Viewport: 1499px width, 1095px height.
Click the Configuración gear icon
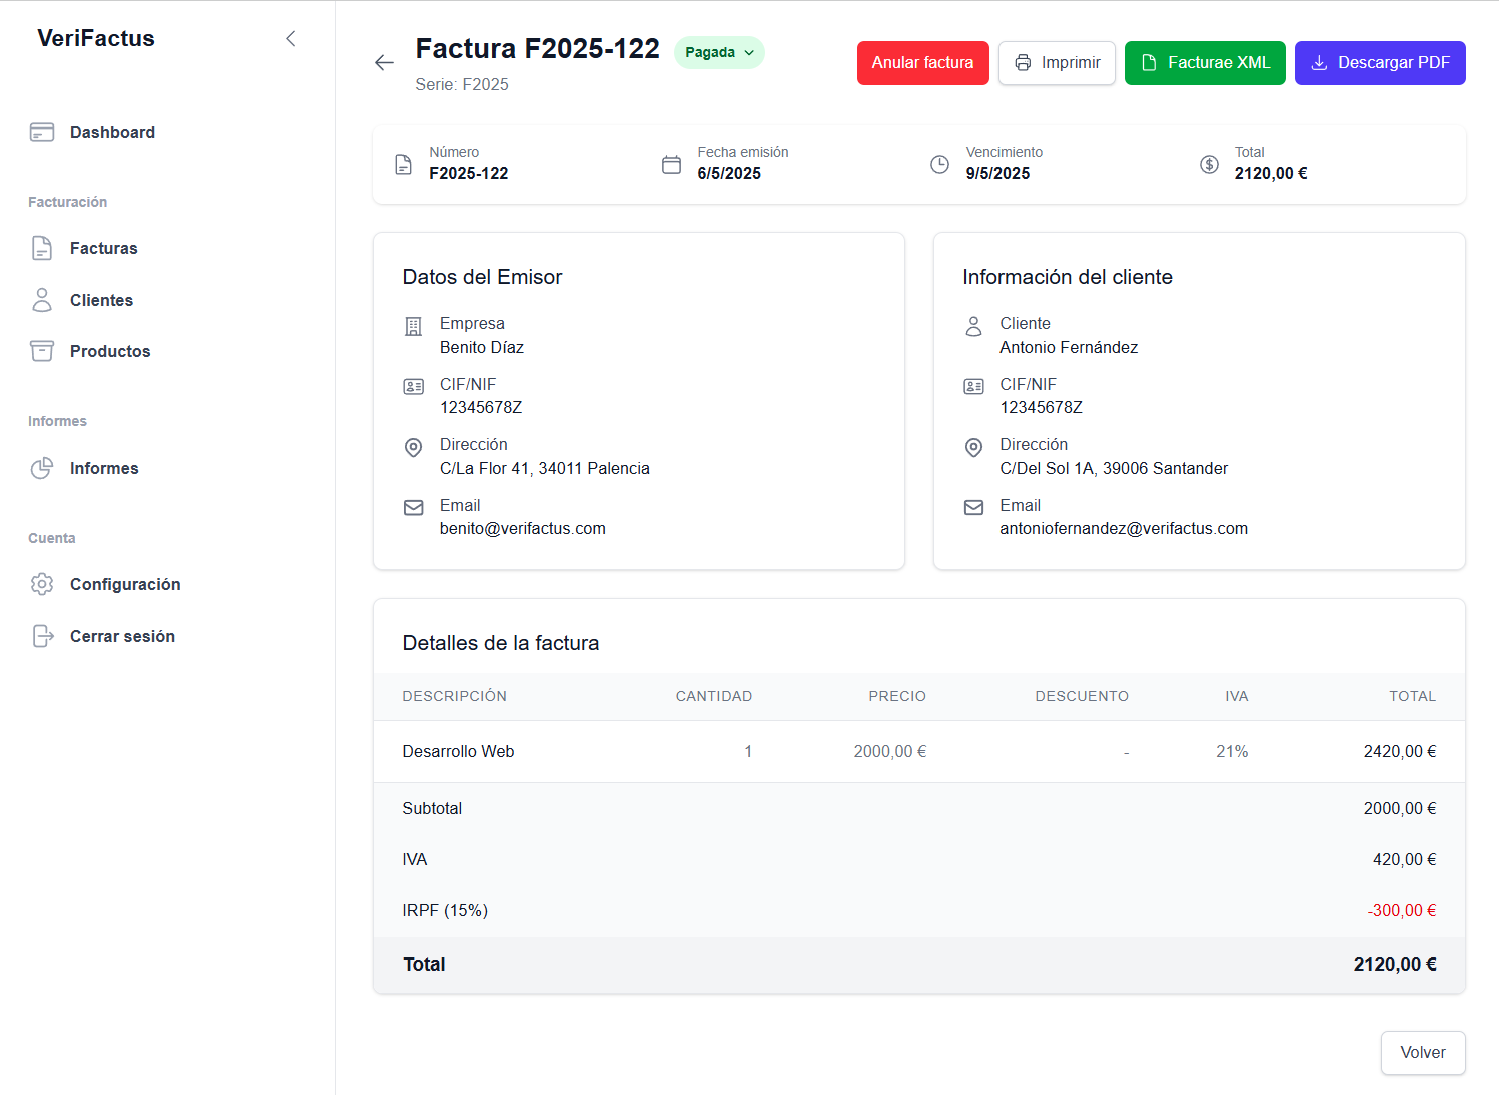(41, 584)
